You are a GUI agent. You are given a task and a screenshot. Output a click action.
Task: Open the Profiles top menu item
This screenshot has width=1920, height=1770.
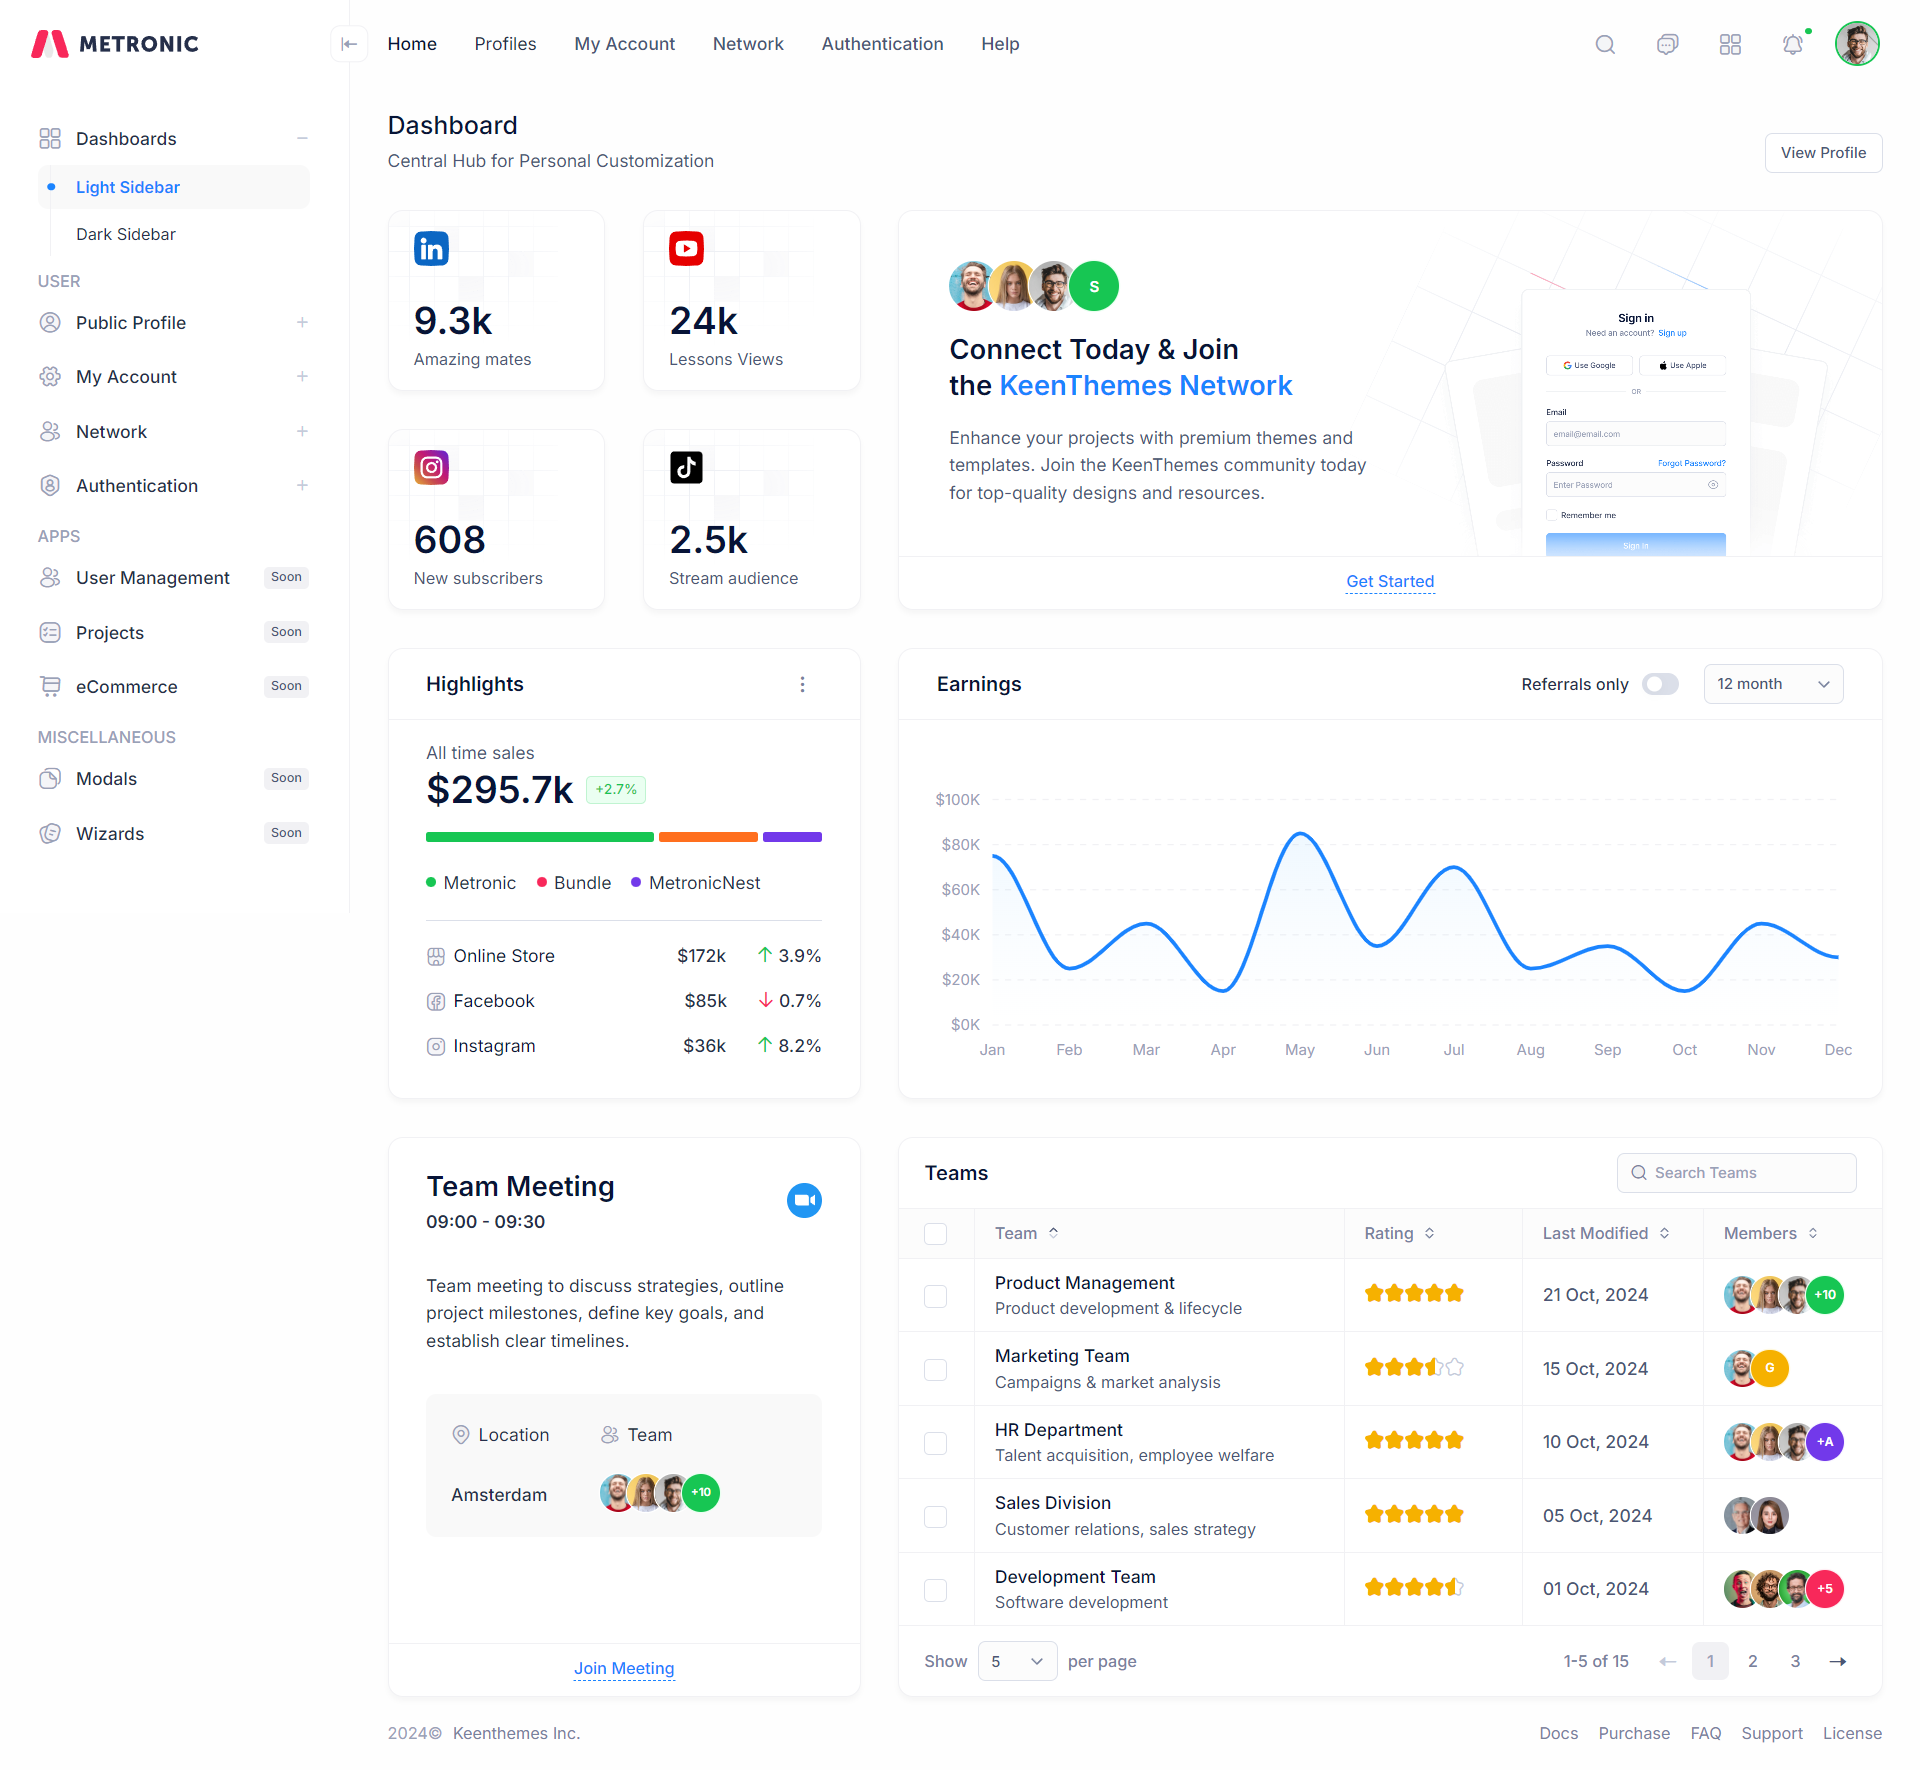coord(505,44)
